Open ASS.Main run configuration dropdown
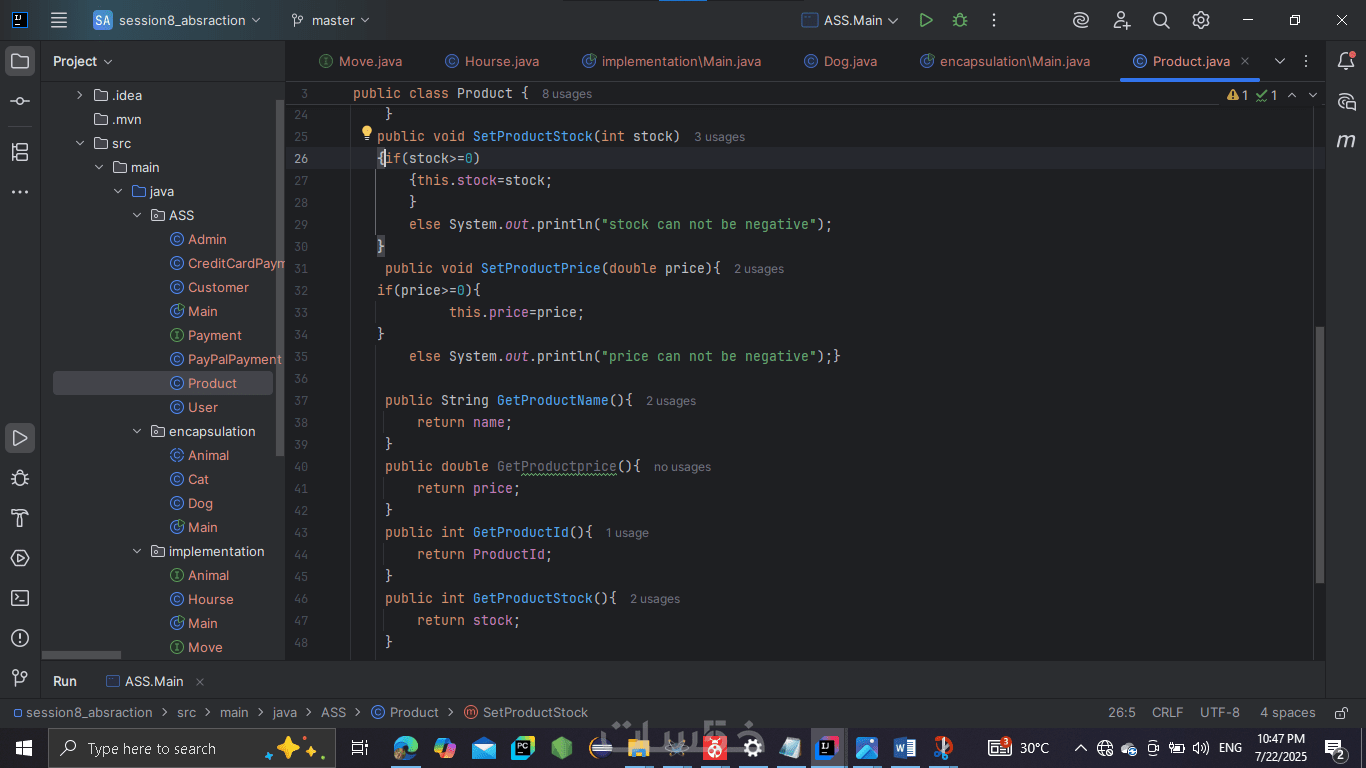The width and height of the screenshot is (1366, 768). coord(850,20)
